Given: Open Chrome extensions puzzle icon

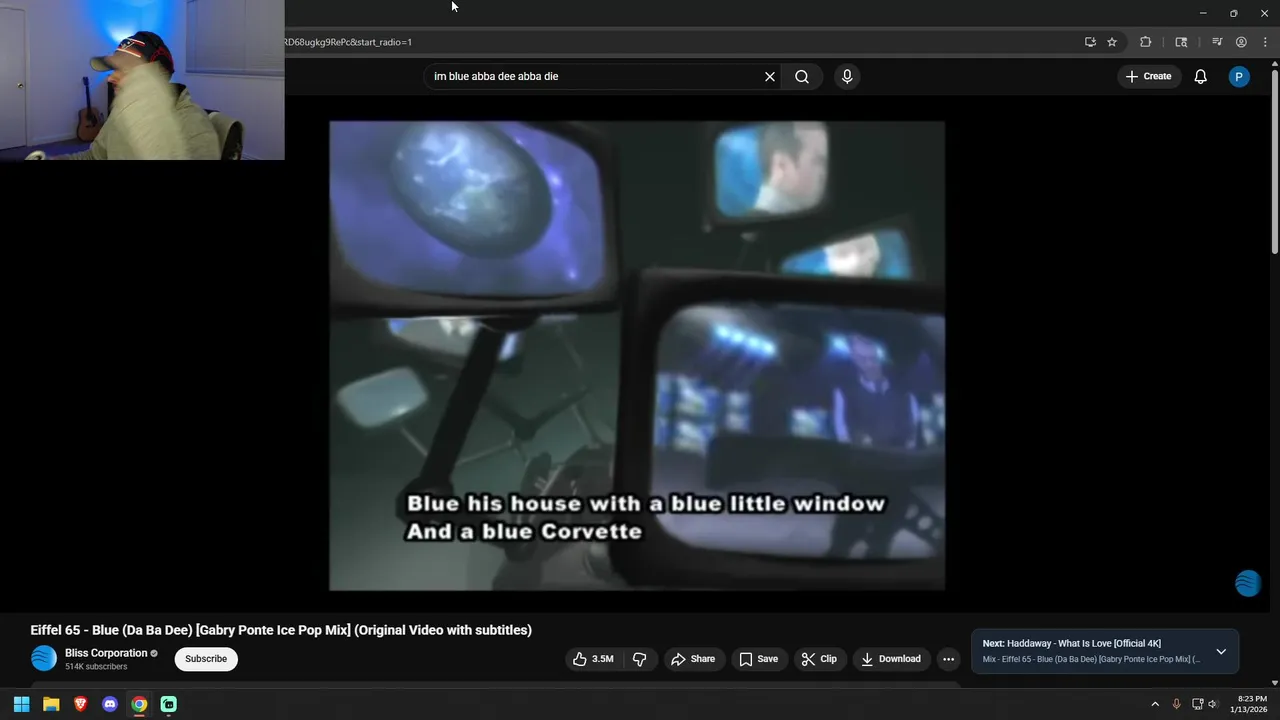Looking at the screenshot, I should coord(1146,42).
